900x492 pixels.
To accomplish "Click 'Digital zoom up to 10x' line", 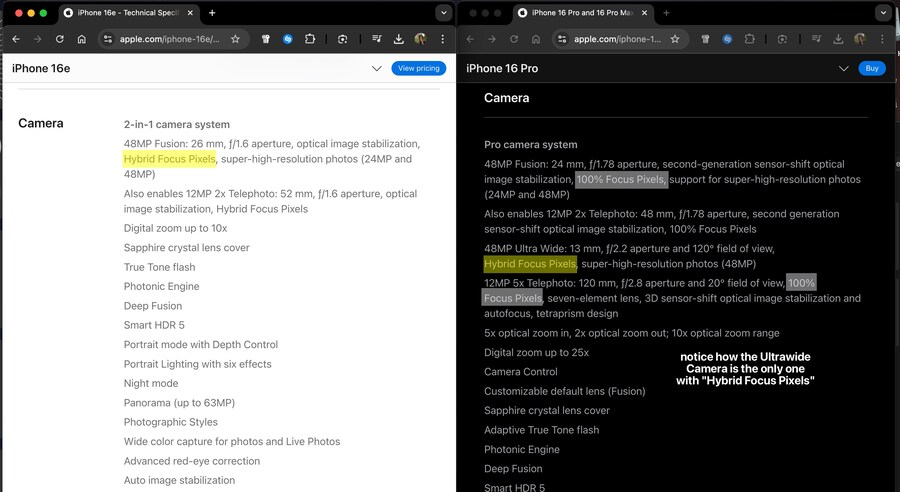I will 176,228.
